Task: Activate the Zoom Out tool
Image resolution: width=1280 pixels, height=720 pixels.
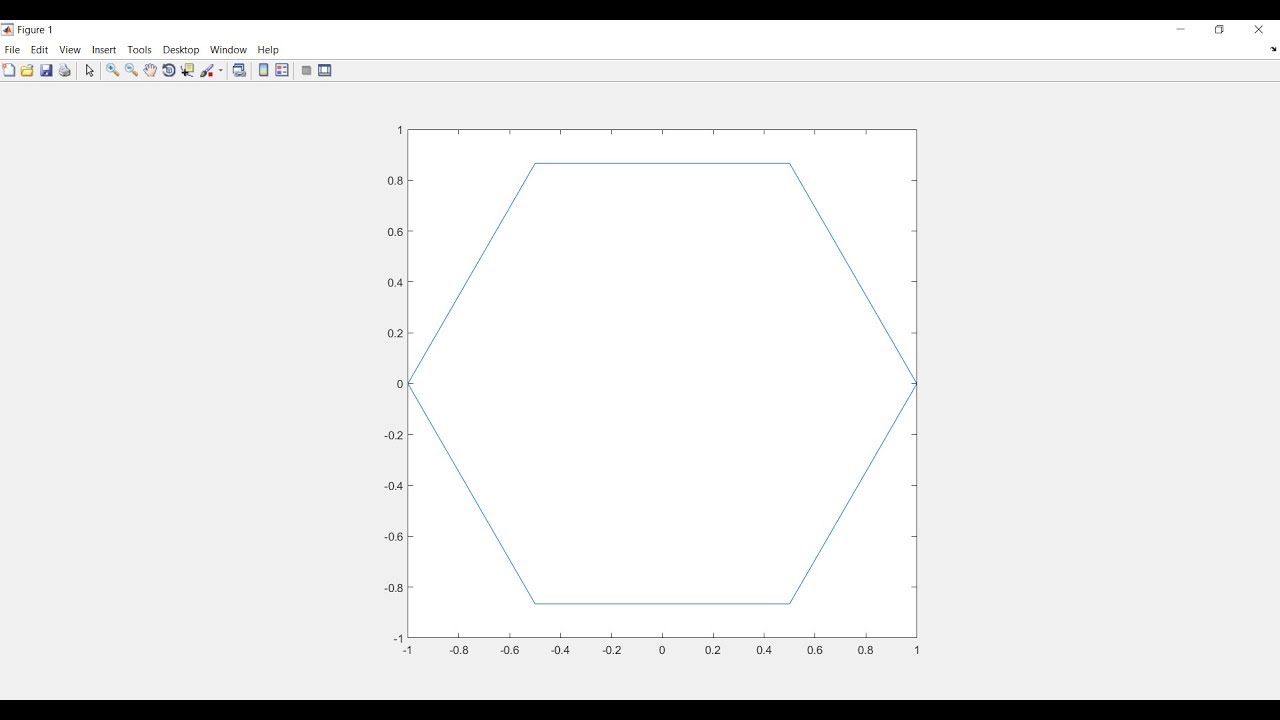Action: click(x=131, y=70)
